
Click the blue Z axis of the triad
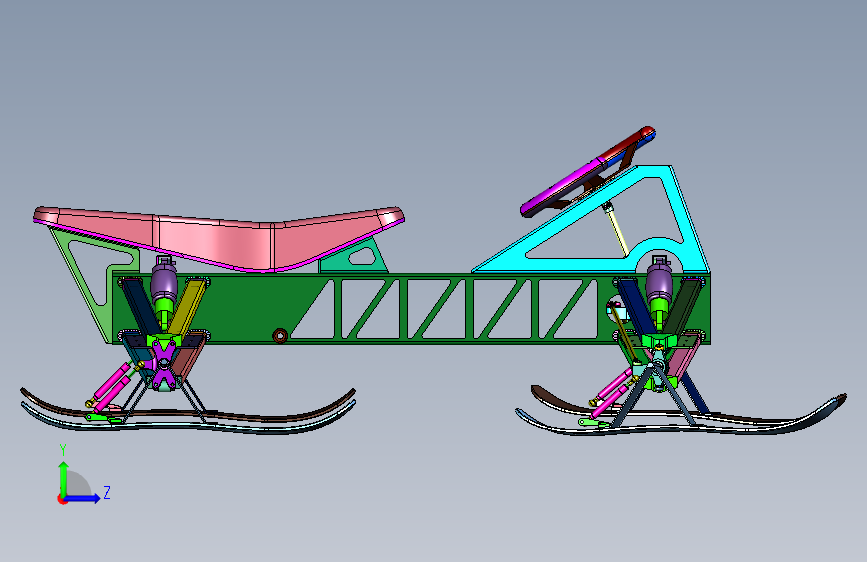pos(84,498)
